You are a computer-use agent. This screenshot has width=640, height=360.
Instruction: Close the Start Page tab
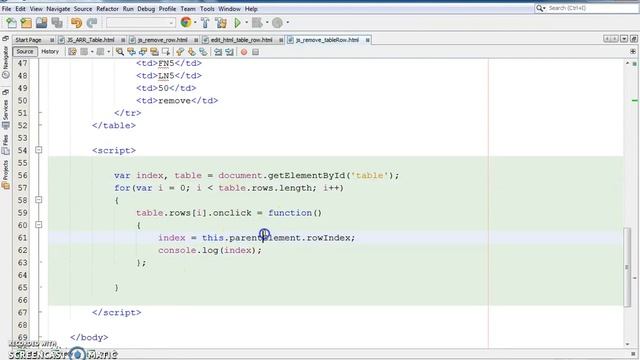[x=52, y=40]
